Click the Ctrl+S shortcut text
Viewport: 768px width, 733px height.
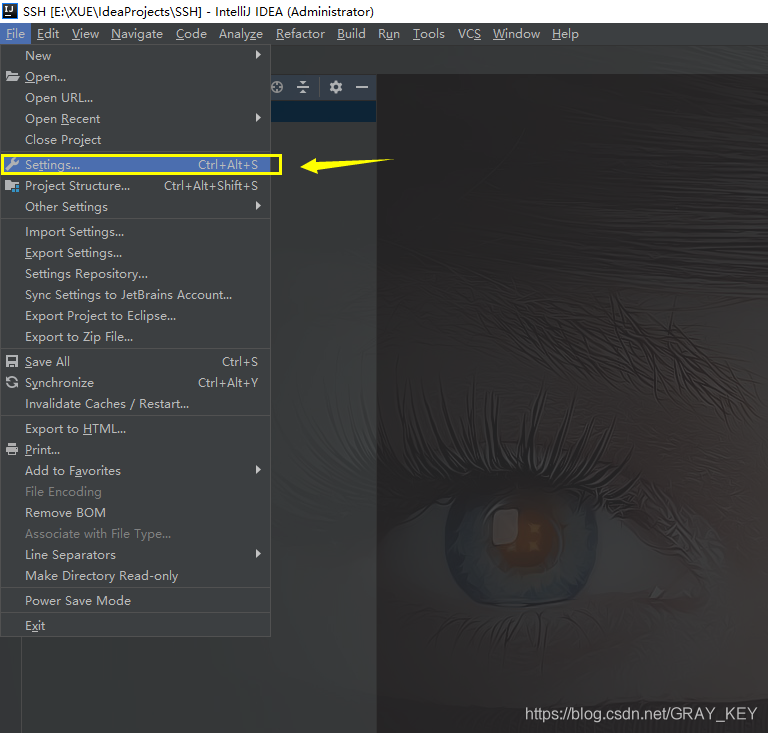pos(240,361)
